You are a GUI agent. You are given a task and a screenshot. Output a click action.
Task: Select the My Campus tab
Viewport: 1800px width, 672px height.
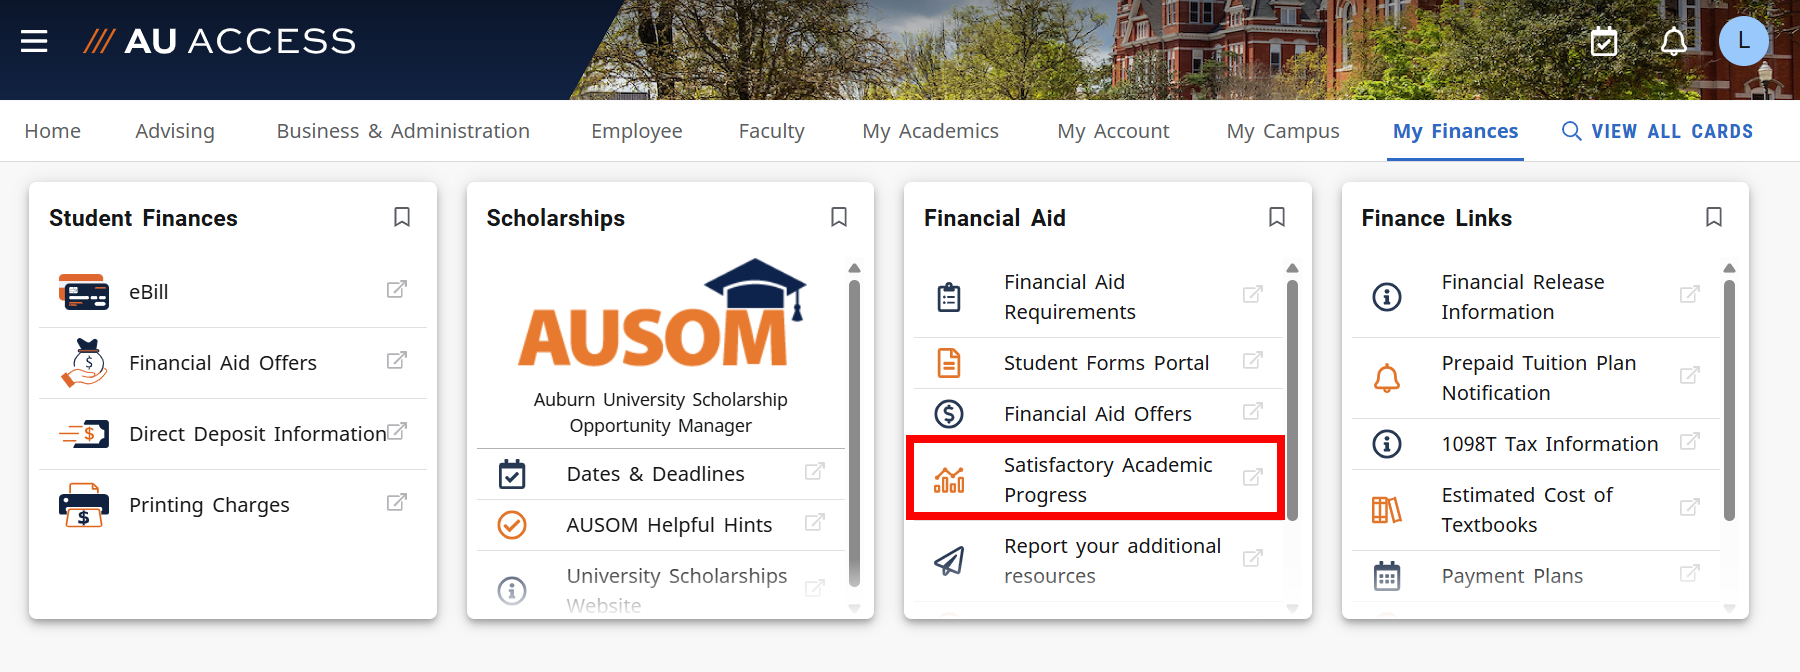tap(1282, 130)
